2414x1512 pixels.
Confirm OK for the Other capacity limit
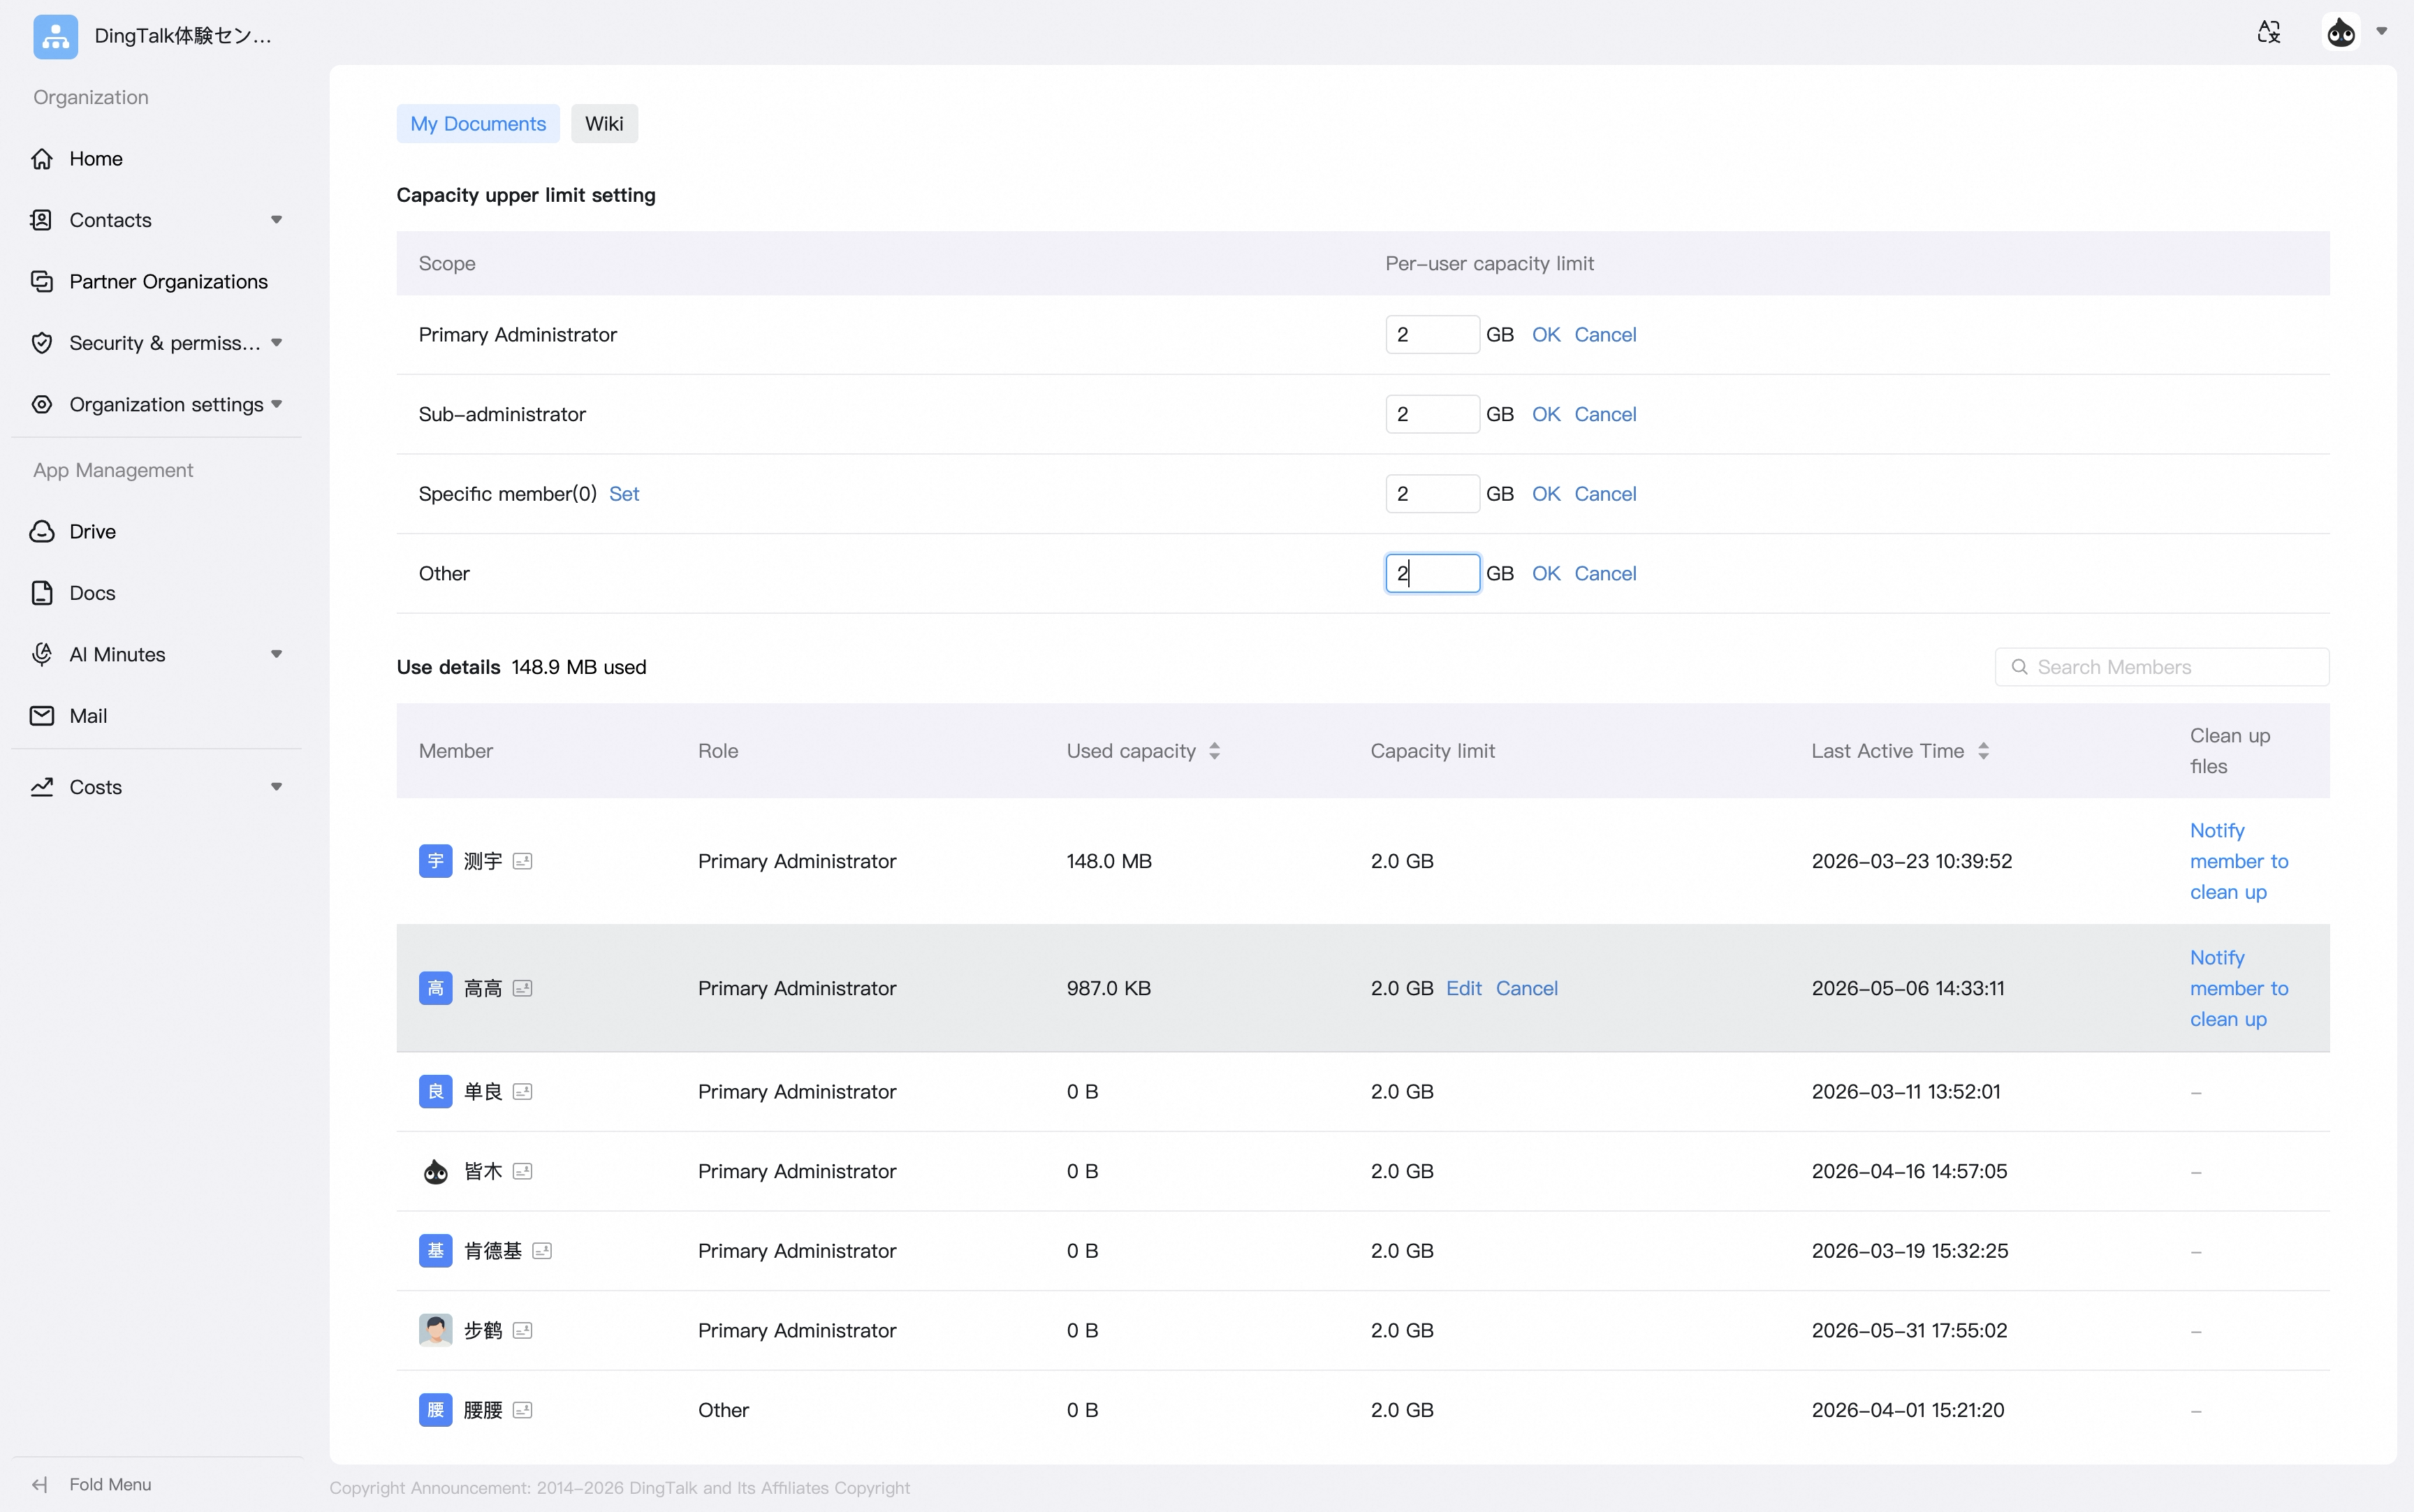pyautogui.click(x=1546, y=573)
